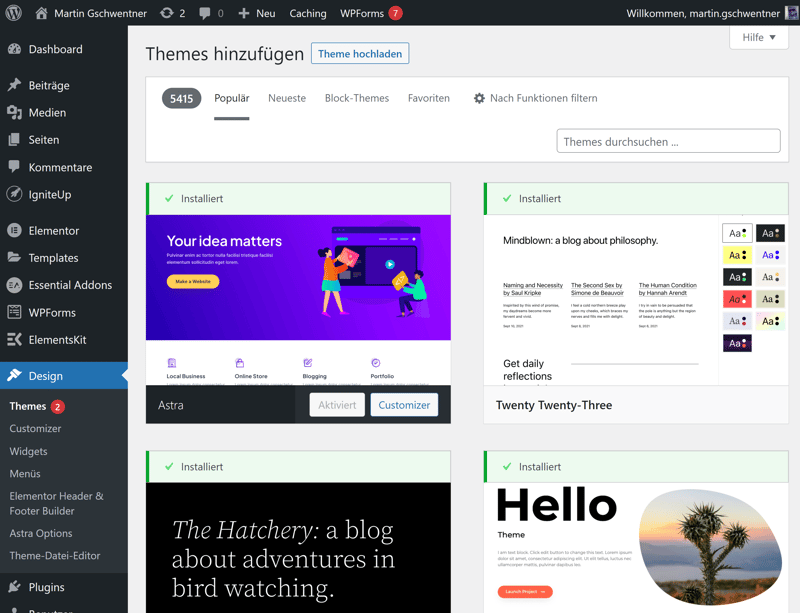
Task: Open Astra Options in the sidebar
Action: 41,533
